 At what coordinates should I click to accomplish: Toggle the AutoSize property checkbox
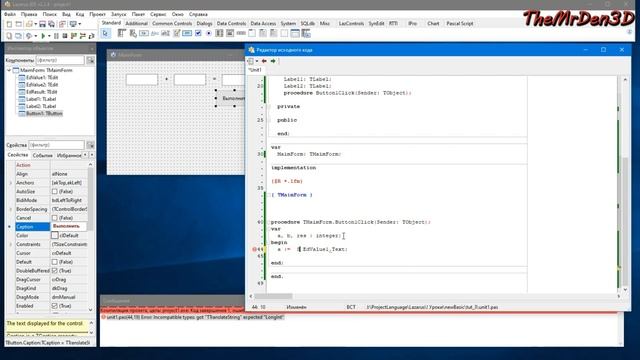55,191
